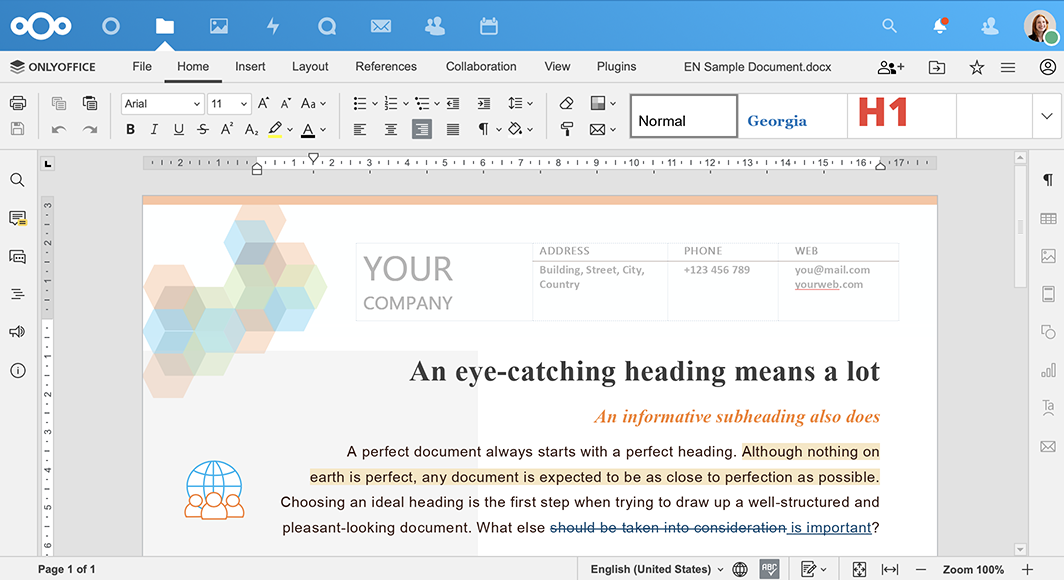Viewport: 1064px width, 580px height.
Task: Open the Find magnifier in left sidebar
Action: (17, 180)
